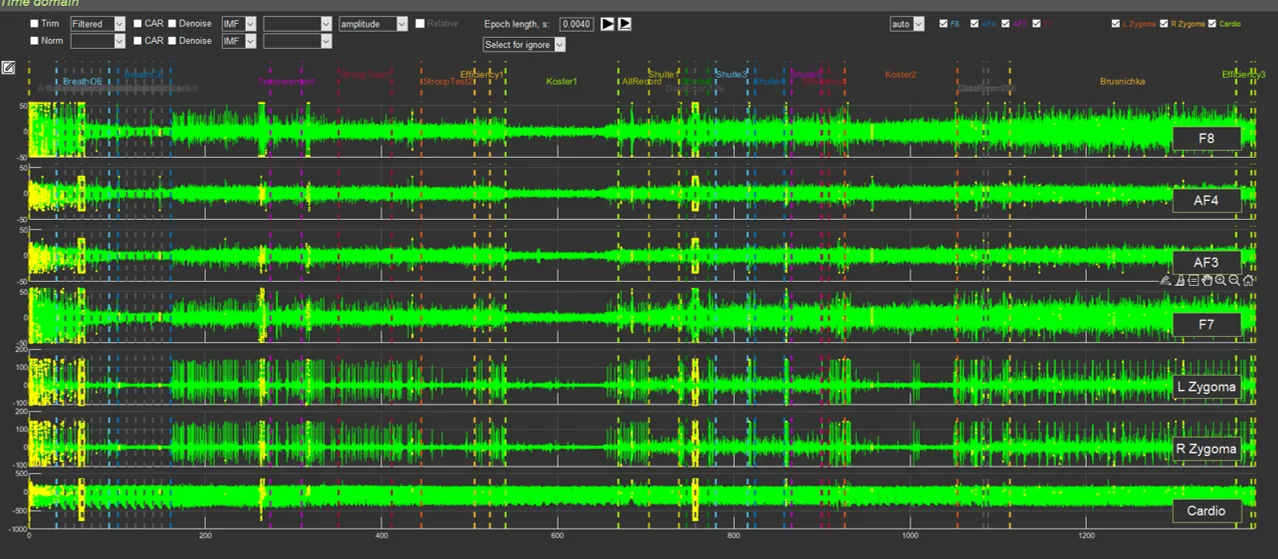Click the underlined play arrow button
Viewport: 1278px width, 559px height.
tap(624, 24)
